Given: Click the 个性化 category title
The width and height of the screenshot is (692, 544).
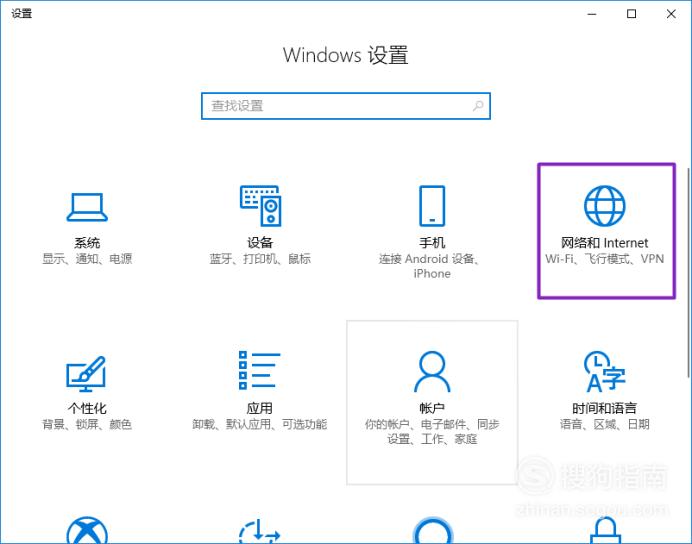Looking at the screenshot, I should pyautogui.click(x=87, y=408).
